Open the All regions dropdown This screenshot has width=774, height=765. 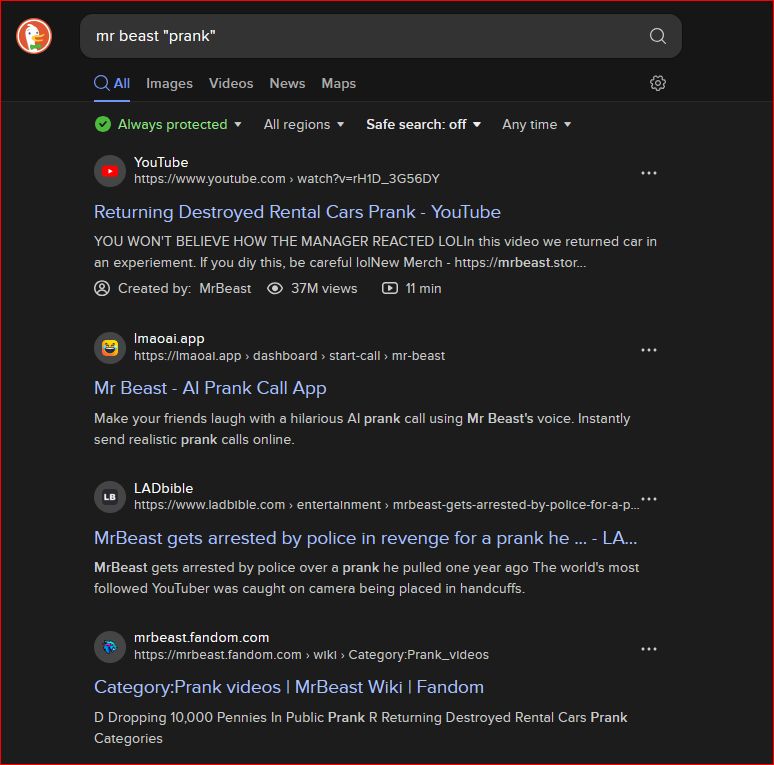click(304, 125)
